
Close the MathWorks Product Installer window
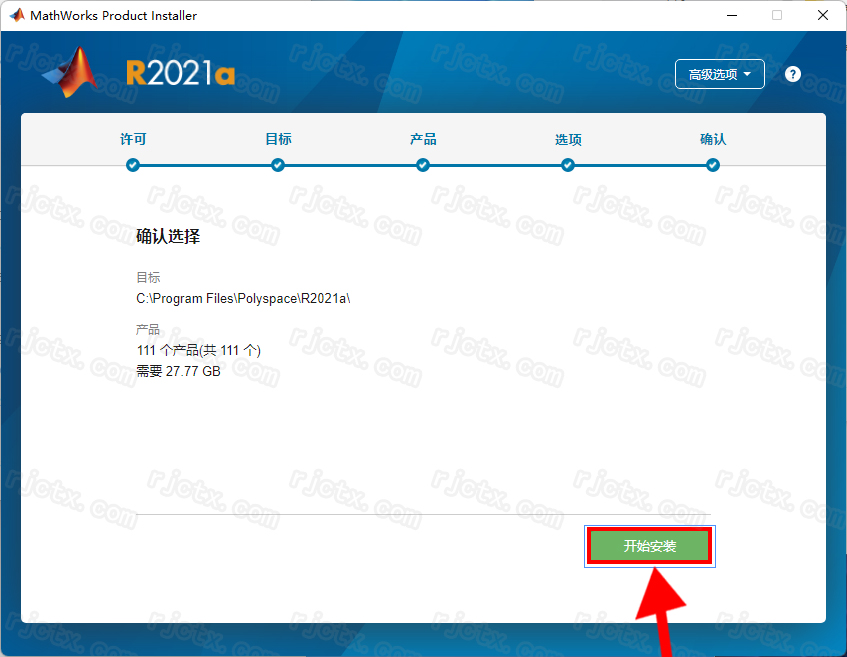point(821,15)
